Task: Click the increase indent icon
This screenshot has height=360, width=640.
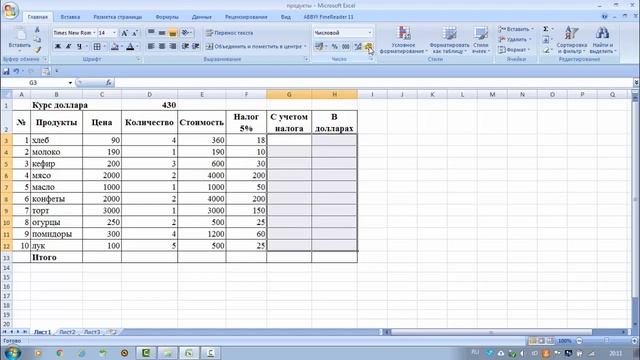Action: click(x=196, y=47)
